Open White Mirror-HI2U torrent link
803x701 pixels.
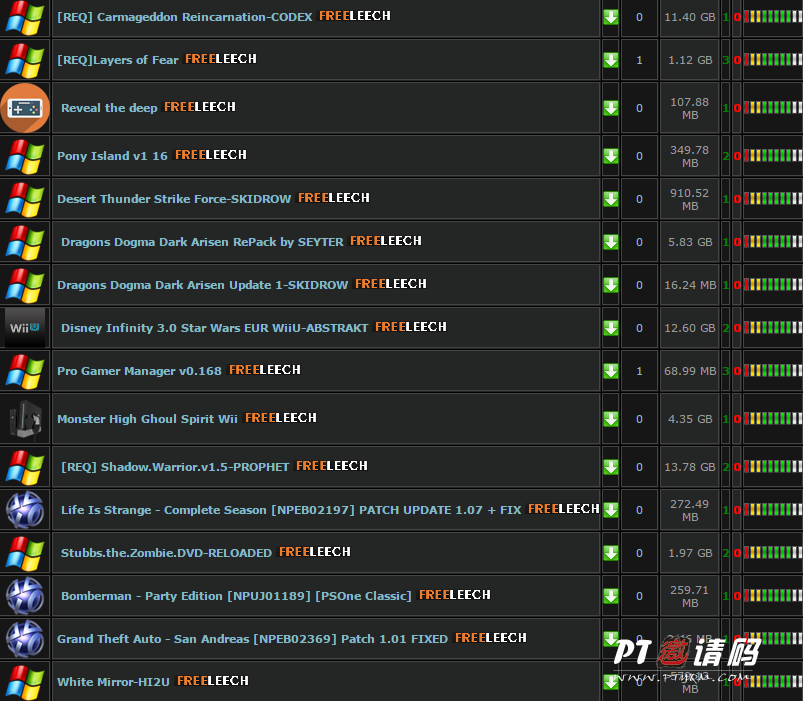tap(113, 682)
